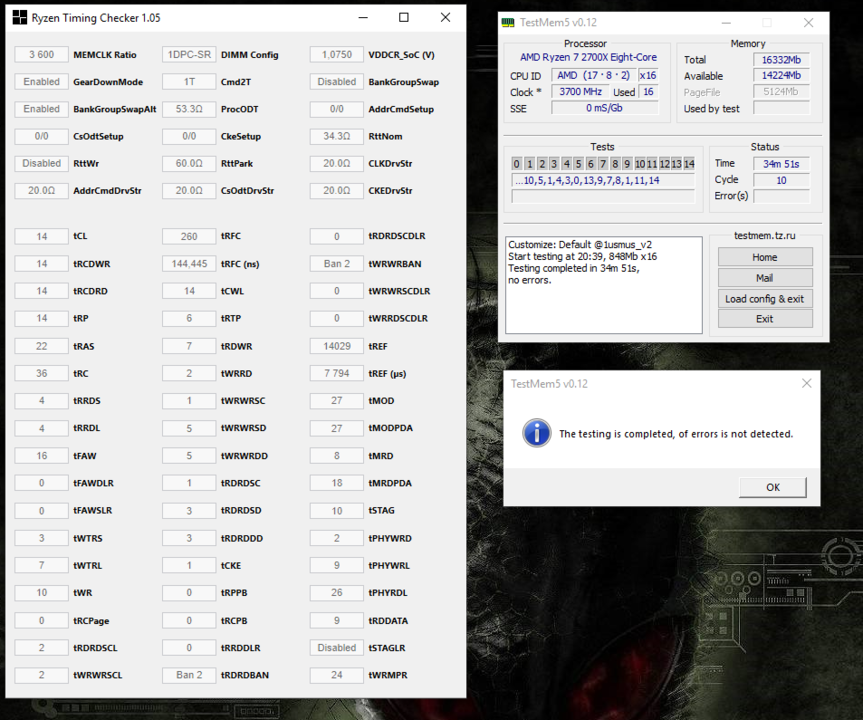Click the test order sequence field
Screen dimensions: 863x720
coord(603,180)
